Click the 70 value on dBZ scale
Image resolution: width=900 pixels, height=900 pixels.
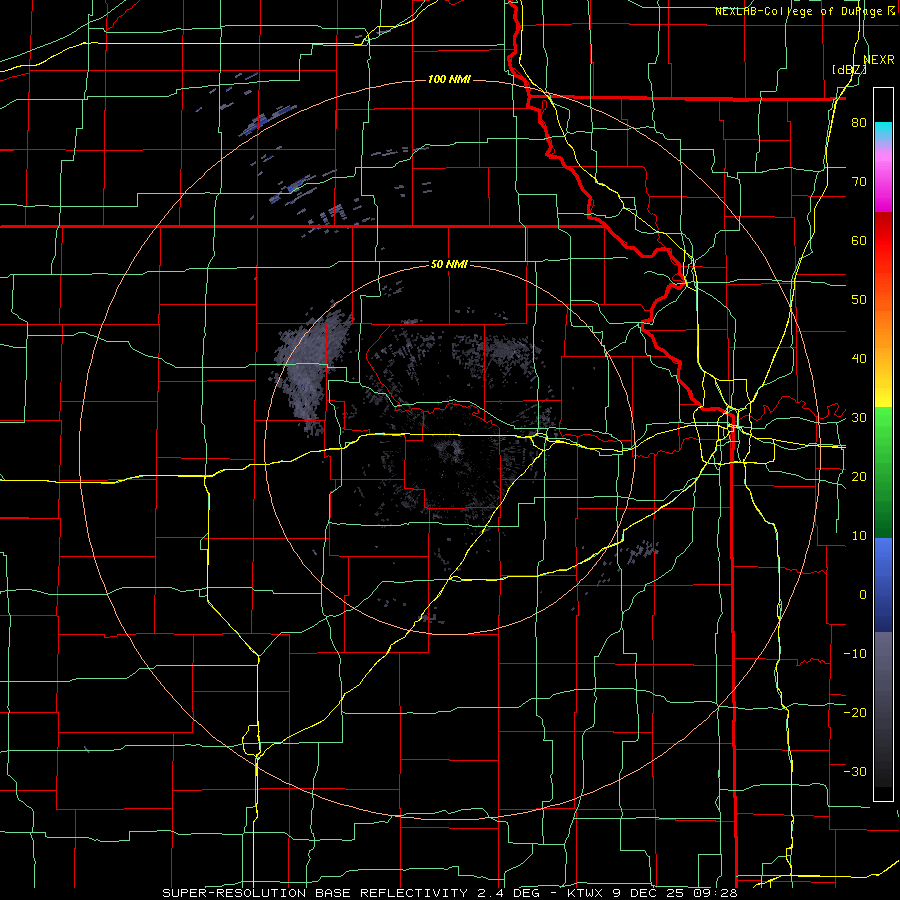point(859,182)
